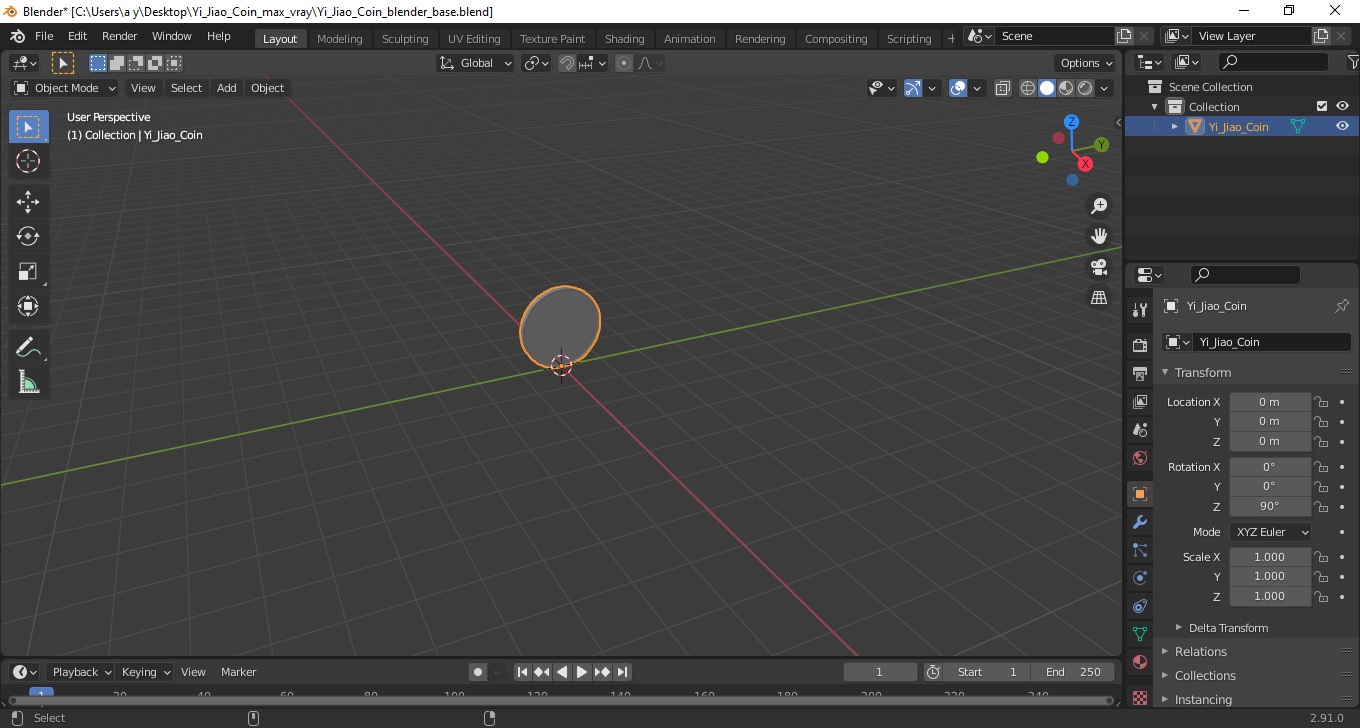Screen dimensions: 1360x728
Task: Activate the Scale tool
Action: [x=28, y=272]
